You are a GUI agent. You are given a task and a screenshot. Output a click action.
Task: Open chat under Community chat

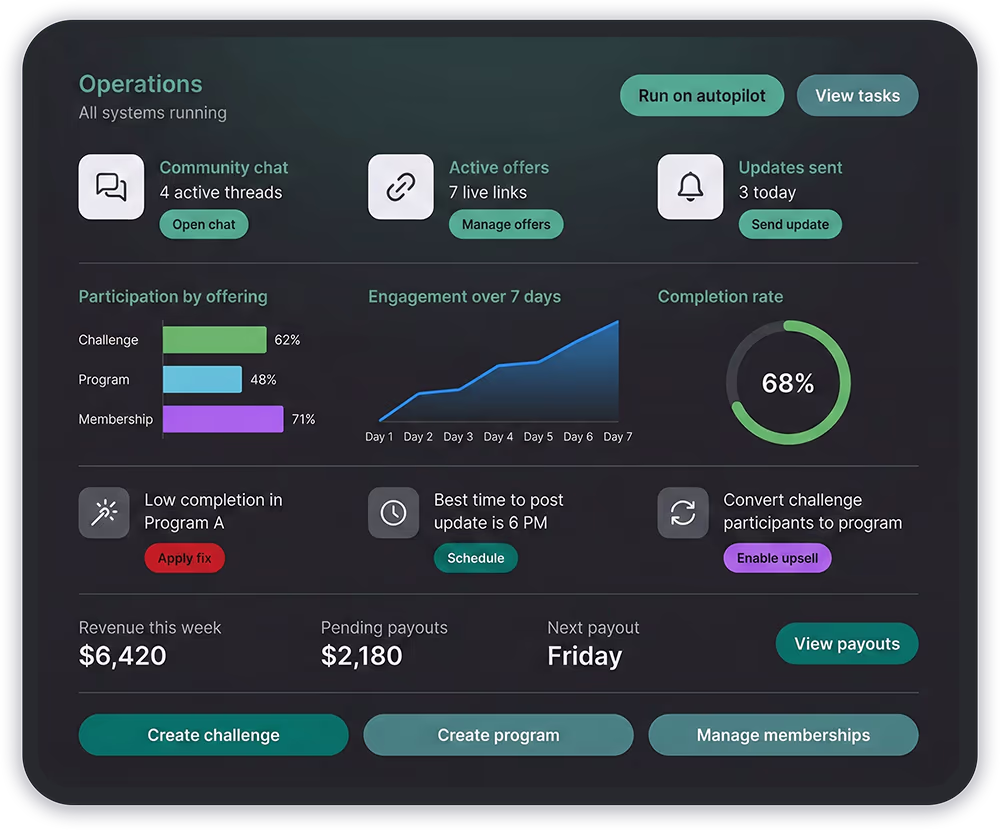204,225
